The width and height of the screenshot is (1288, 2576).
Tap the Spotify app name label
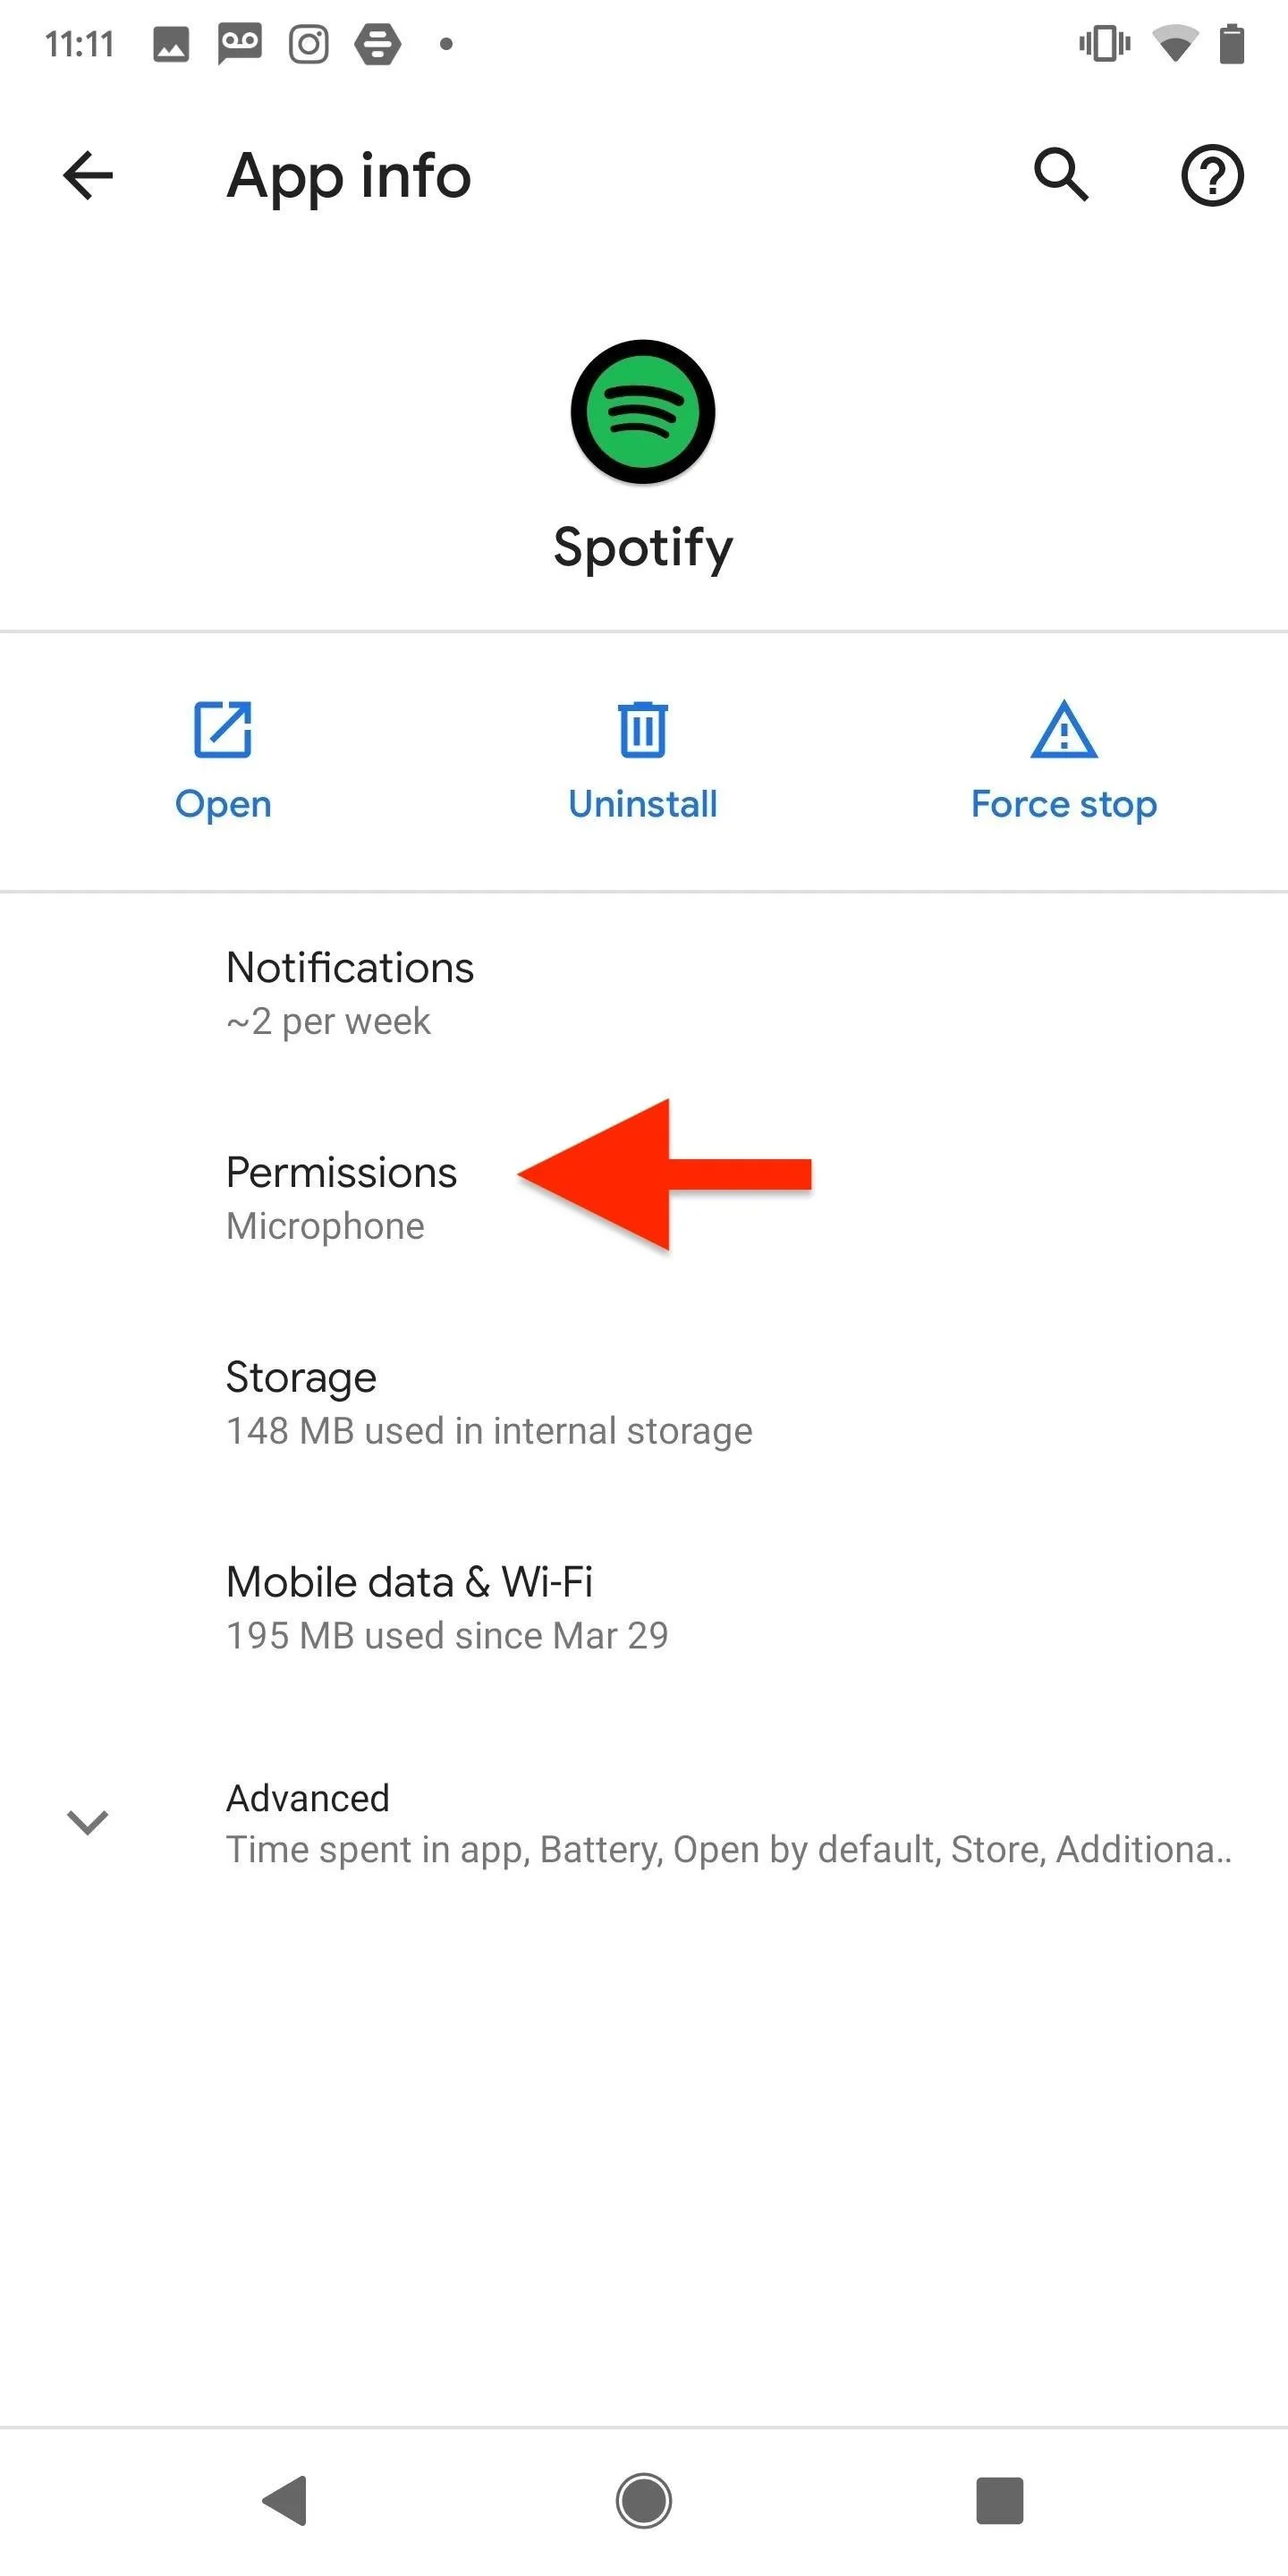[x=643, y=548]
